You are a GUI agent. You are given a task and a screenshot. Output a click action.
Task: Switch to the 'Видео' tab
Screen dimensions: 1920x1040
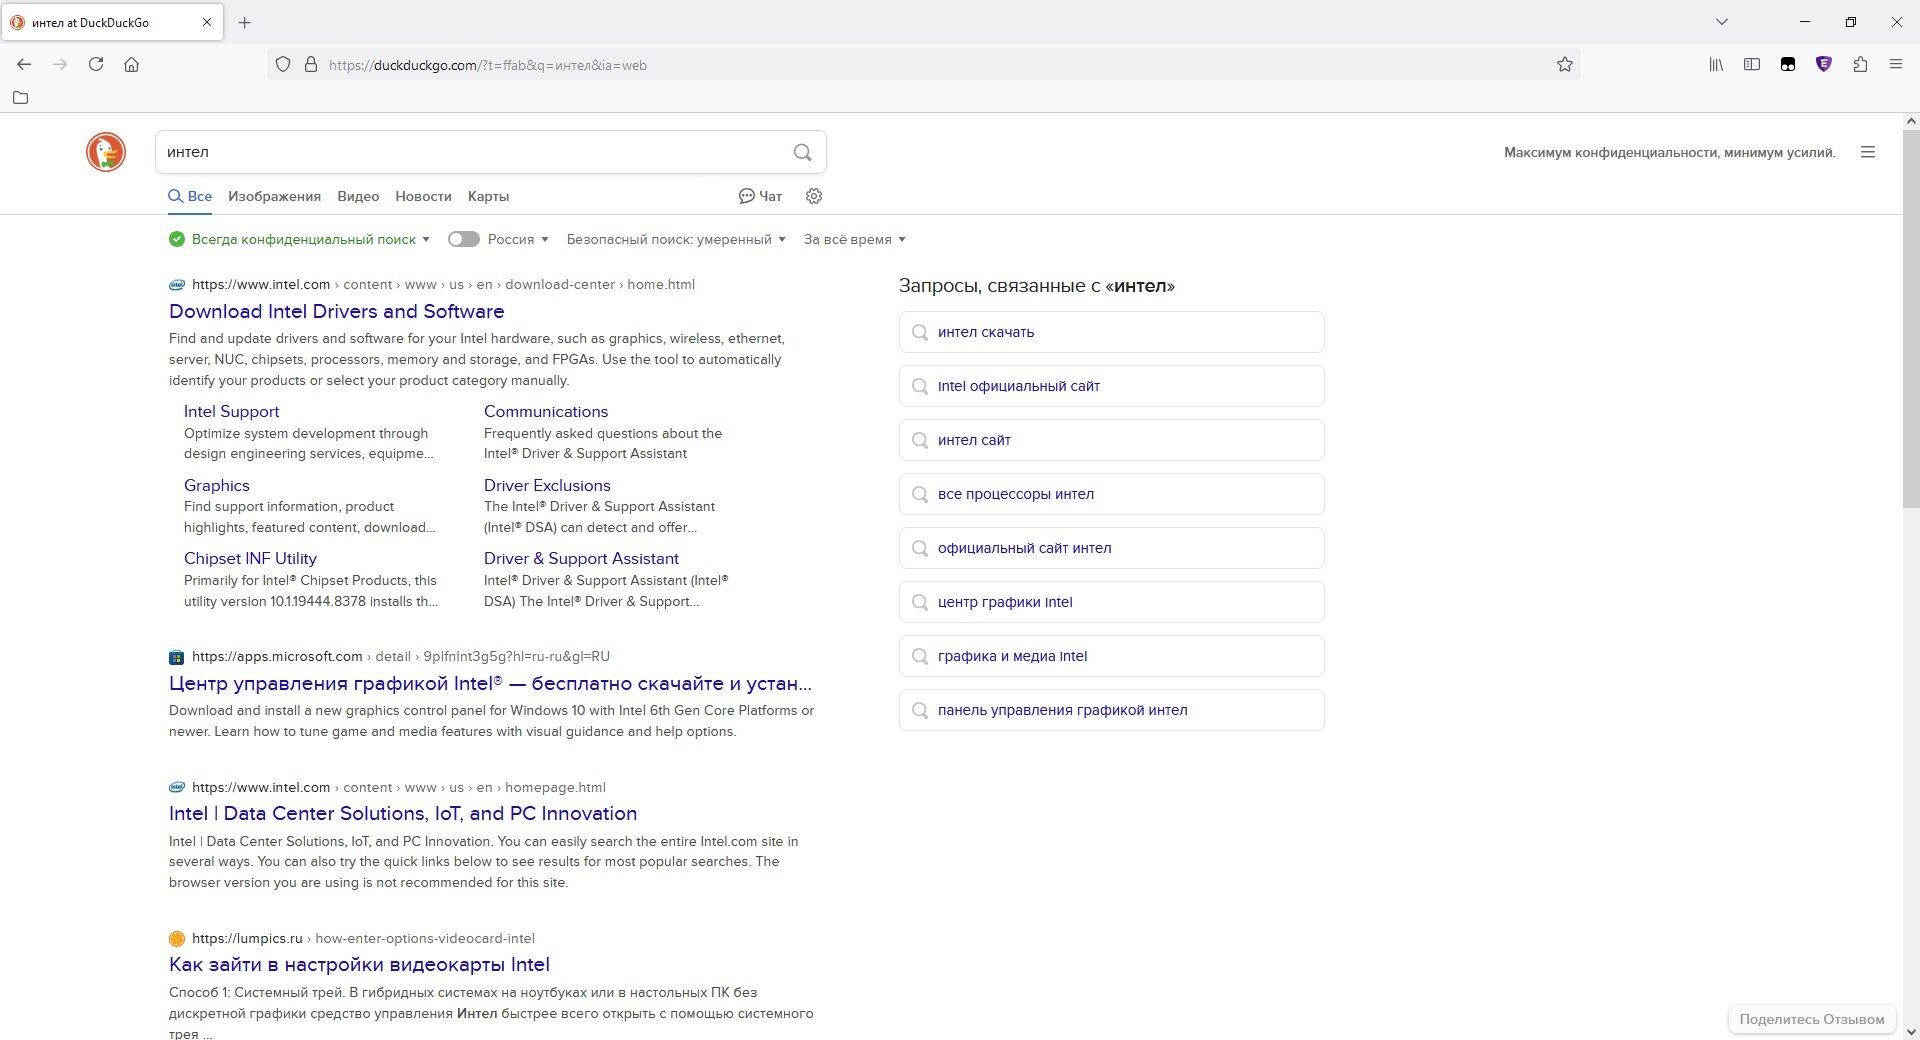point(358,196)
